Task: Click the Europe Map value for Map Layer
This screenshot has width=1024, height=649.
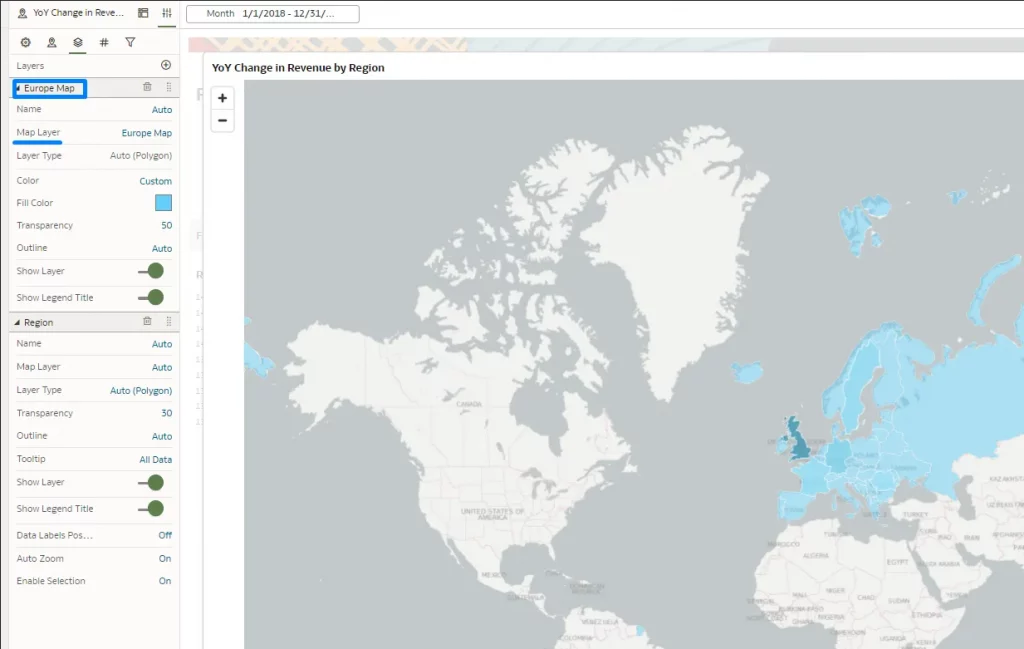Action: [x=146, y=133]
